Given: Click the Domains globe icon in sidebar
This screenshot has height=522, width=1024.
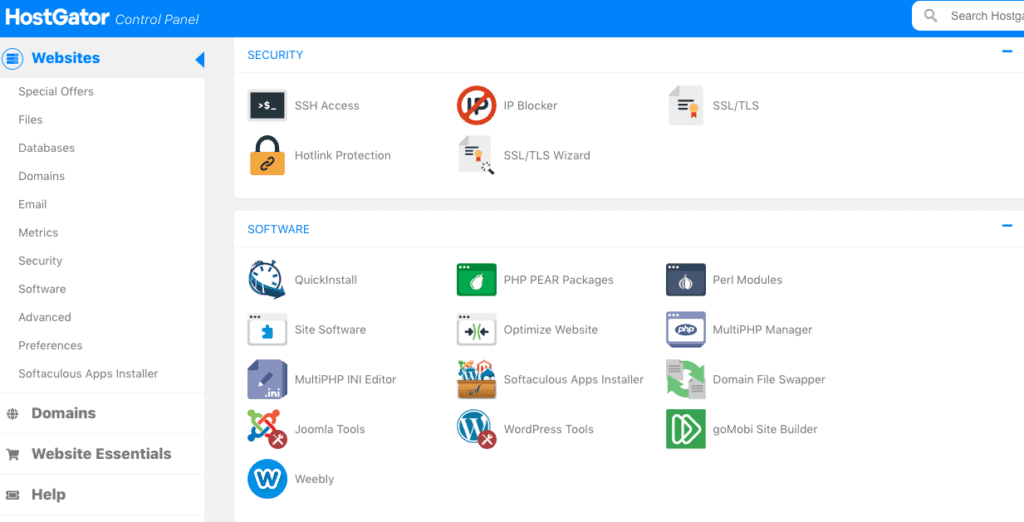Looking at the screenshot, I should (x=12, y=414).
